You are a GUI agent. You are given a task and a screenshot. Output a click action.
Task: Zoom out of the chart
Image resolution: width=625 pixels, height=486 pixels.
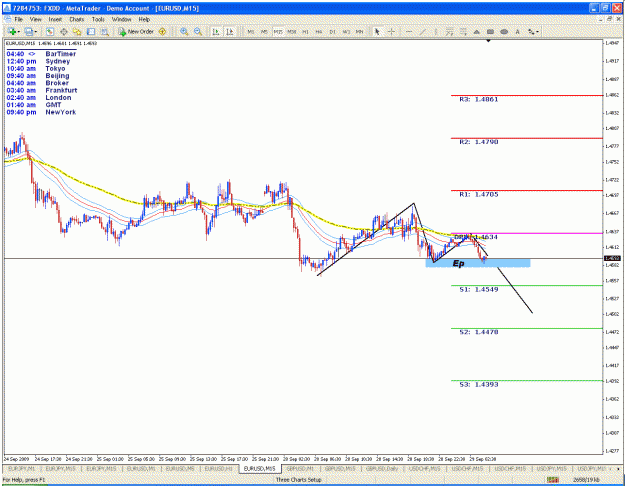click(198, 31)
